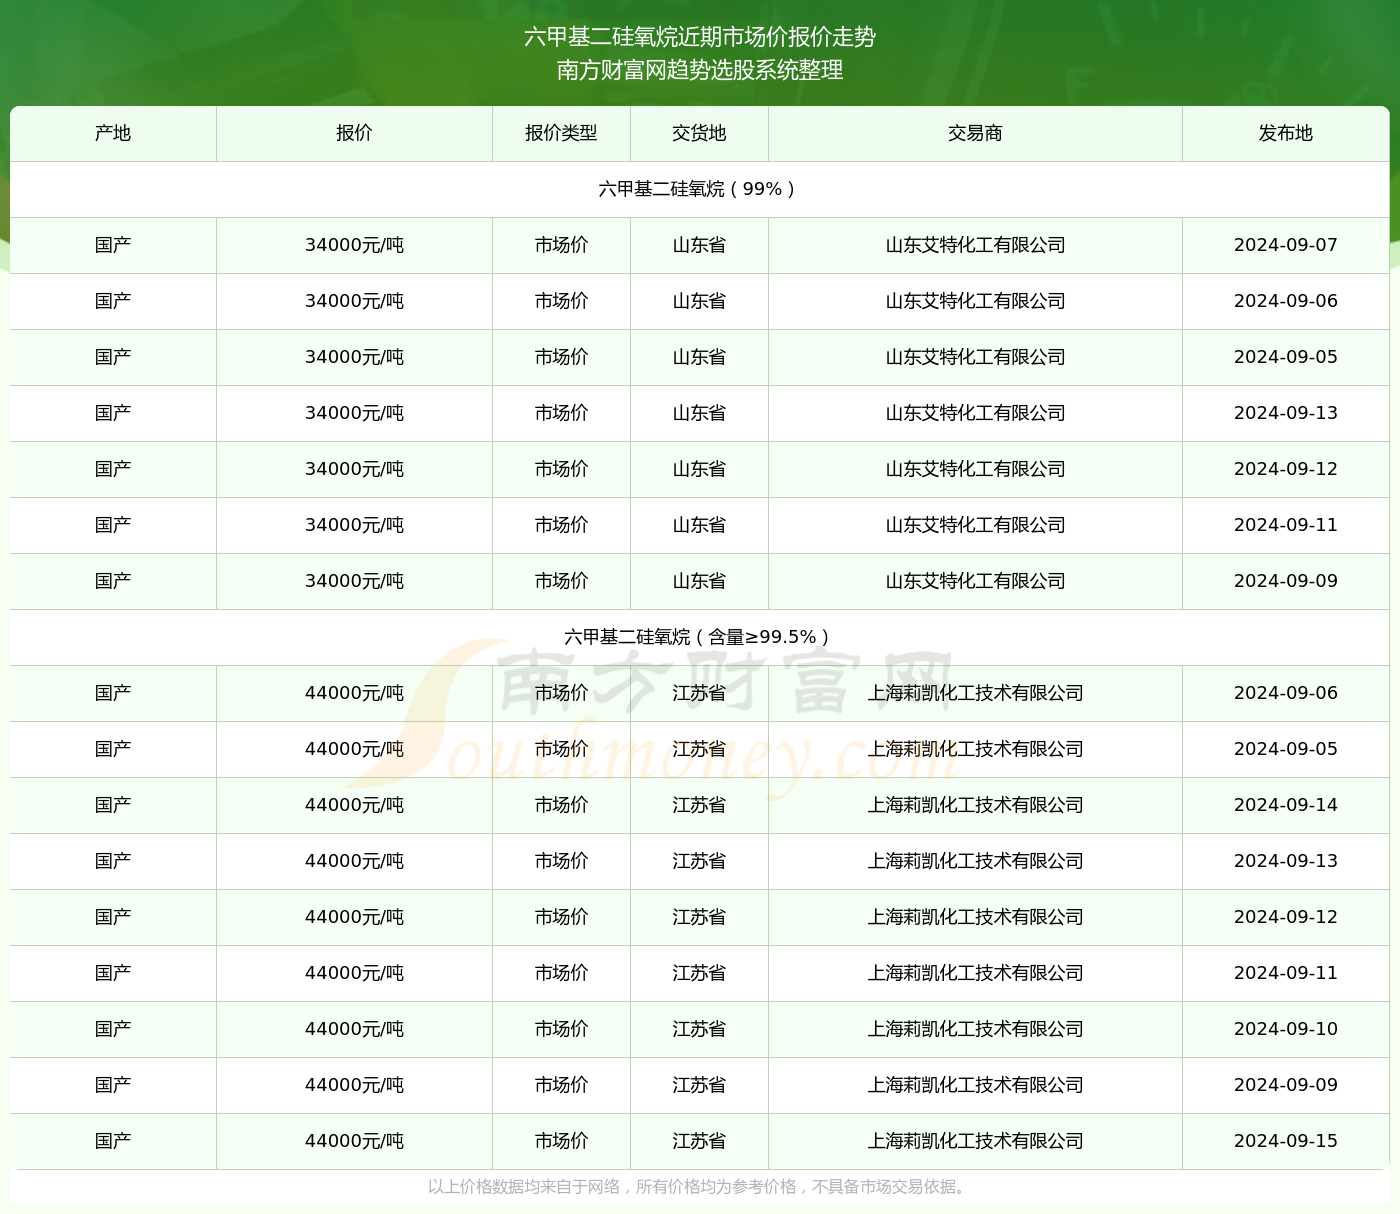Click the footer price disclaimer text

(699, 1187)
